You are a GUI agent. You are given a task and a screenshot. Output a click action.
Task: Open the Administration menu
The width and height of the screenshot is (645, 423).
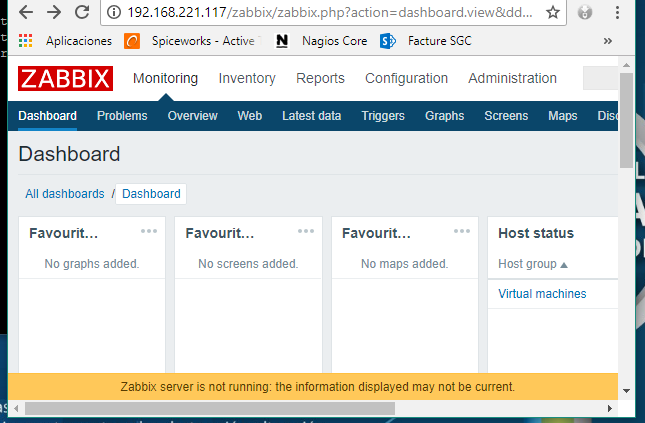(x=513, y=78)
